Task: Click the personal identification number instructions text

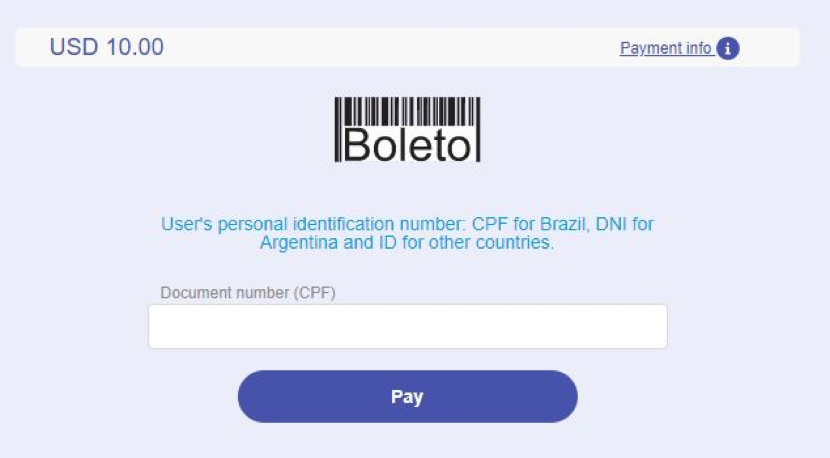Action: (407, 233)
